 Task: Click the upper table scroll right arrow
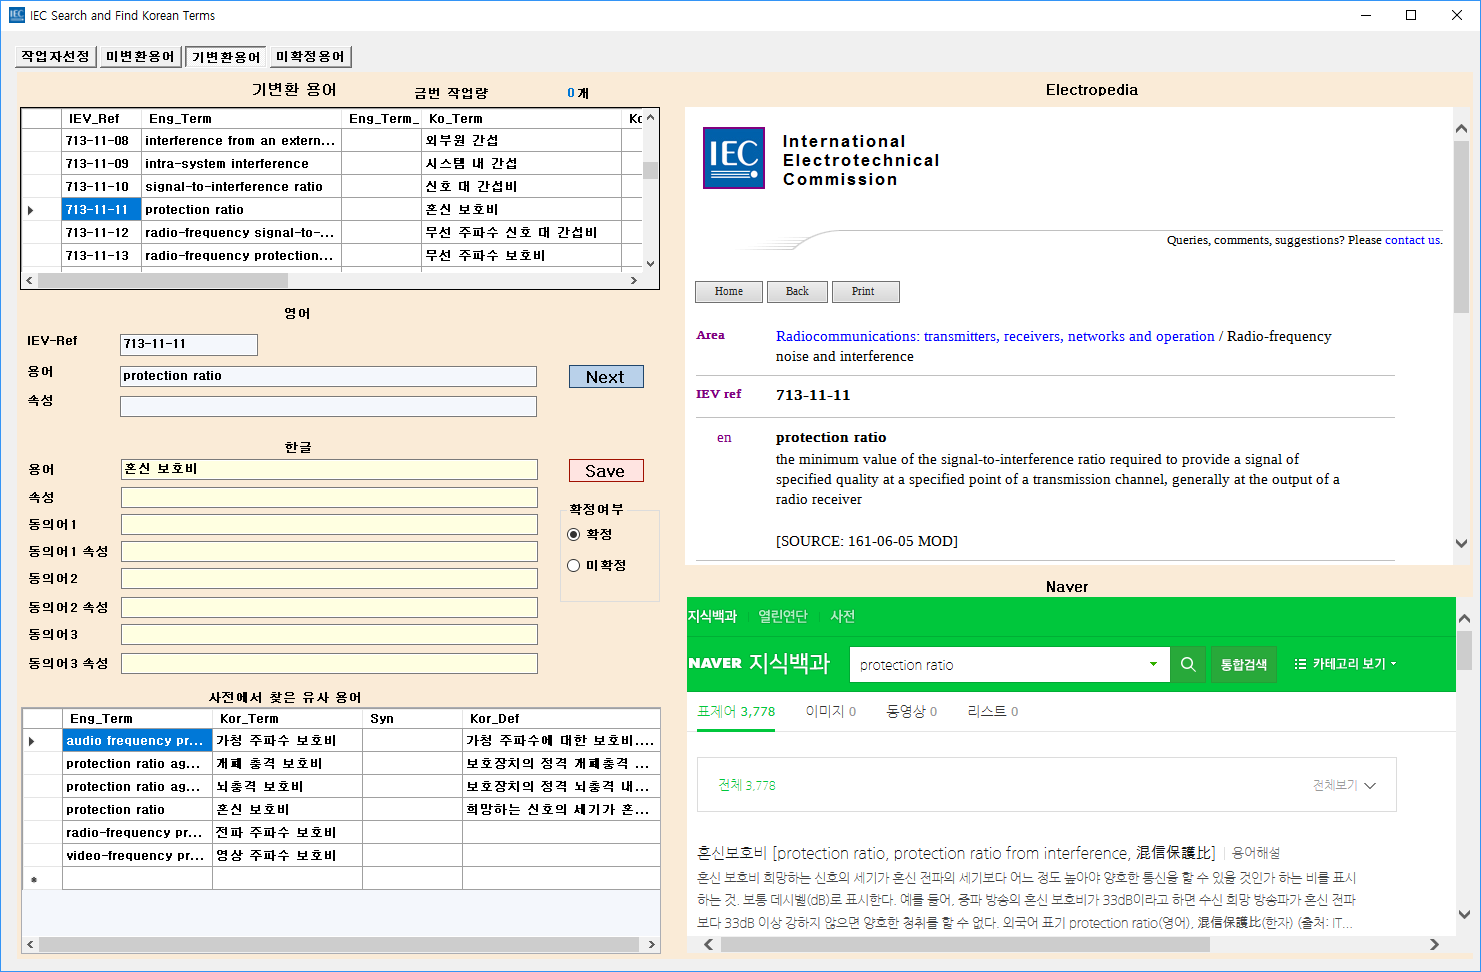tap(634, 281)
